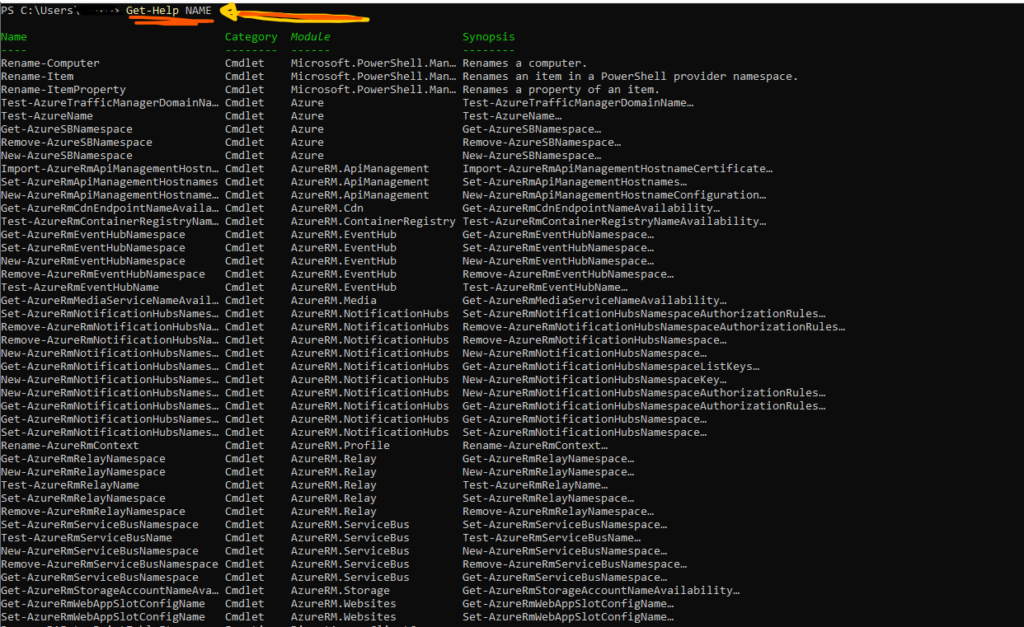This screenshot has width=1024, height=627.
Task: Select "Set-AzureRmApiManagementHostnames" in the Name column
Action: pos(109,182)
